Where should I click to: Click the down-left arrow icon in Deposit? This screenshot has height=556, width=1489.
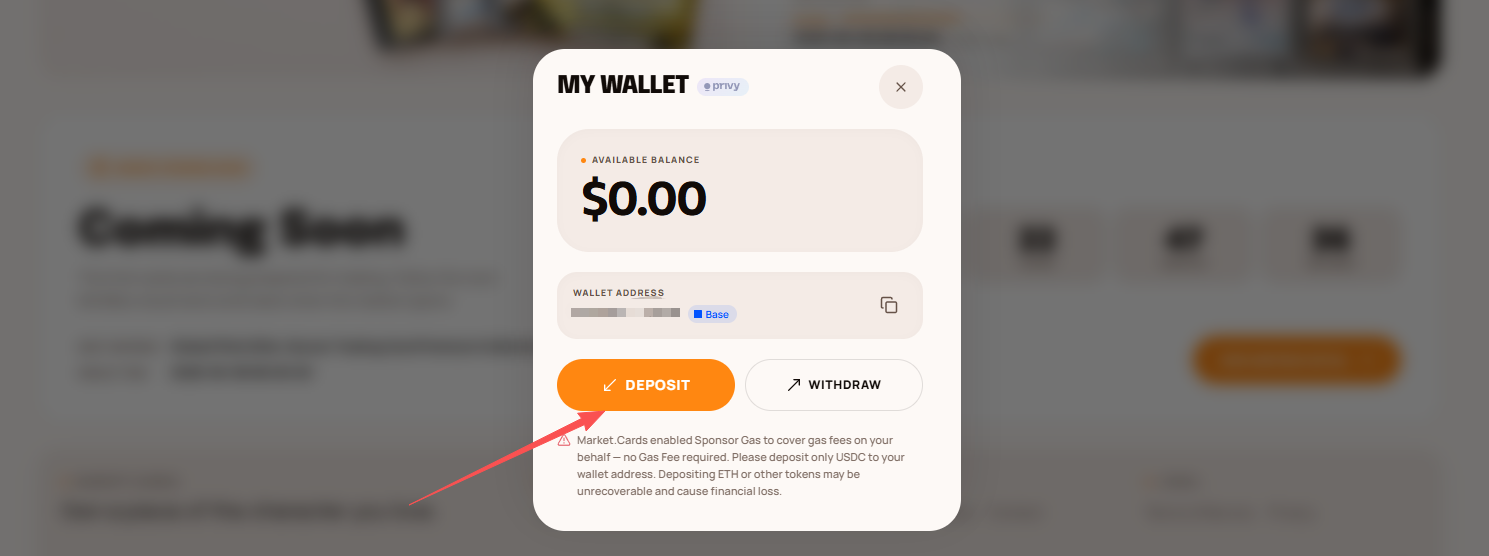tap(610, 385)
